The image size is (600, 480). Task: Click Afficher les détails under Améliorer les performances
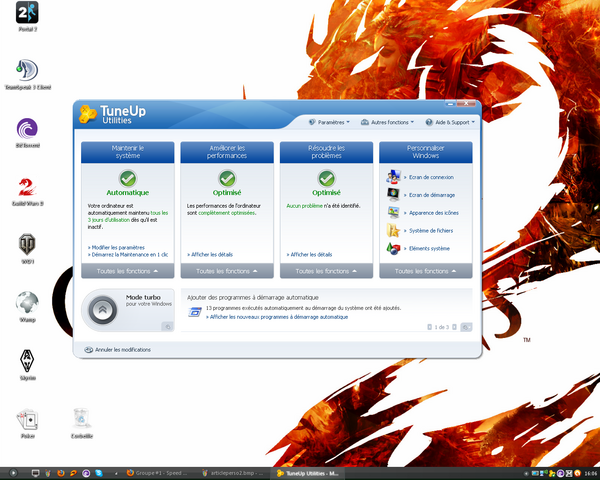coord(210,255)
